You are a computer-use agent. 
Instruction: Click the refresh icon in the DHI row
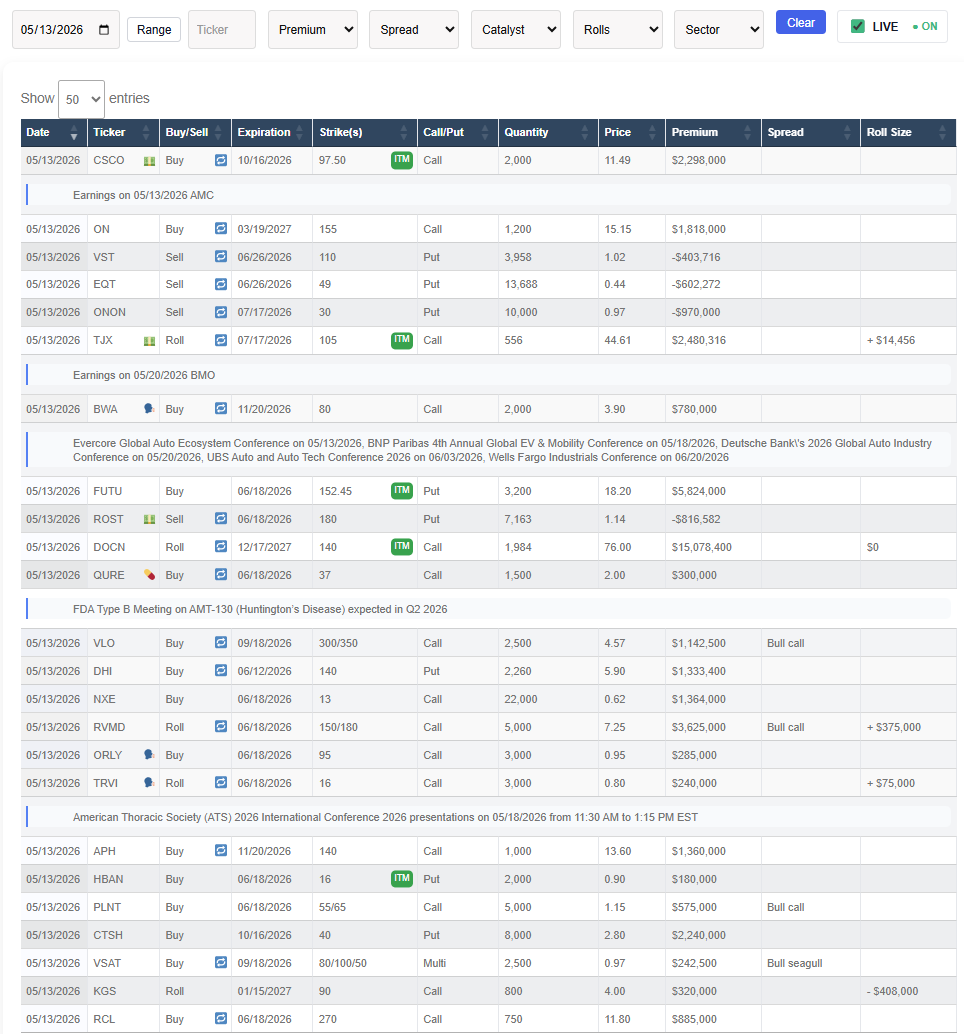pyautogui.click(x=221, y=671)
